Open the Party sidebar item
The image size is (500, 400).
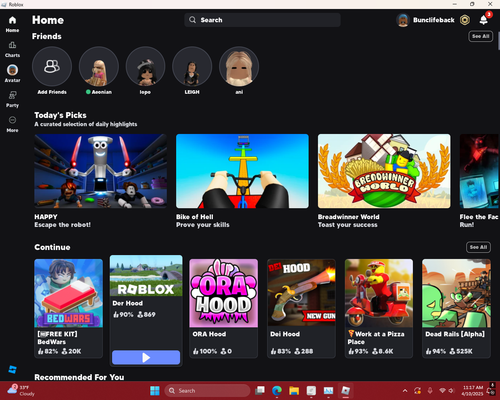(12, 99)
